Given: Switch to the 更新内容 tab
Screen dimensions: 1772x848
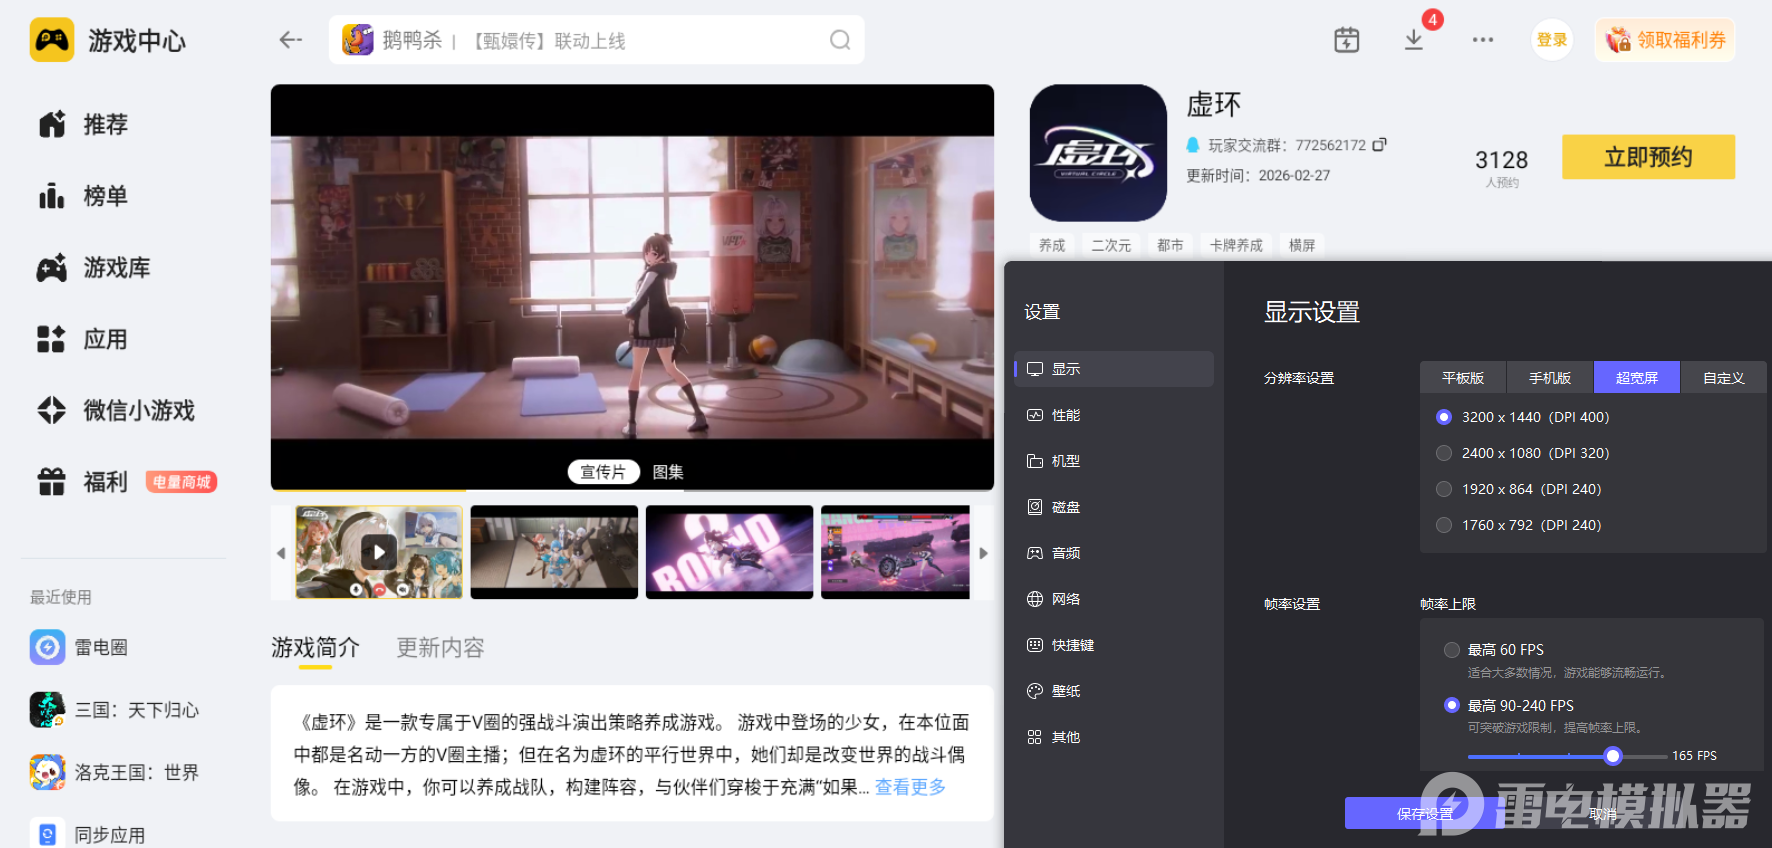Looking at the screenshot, I should pyautogui.click(x=440, y=648).
